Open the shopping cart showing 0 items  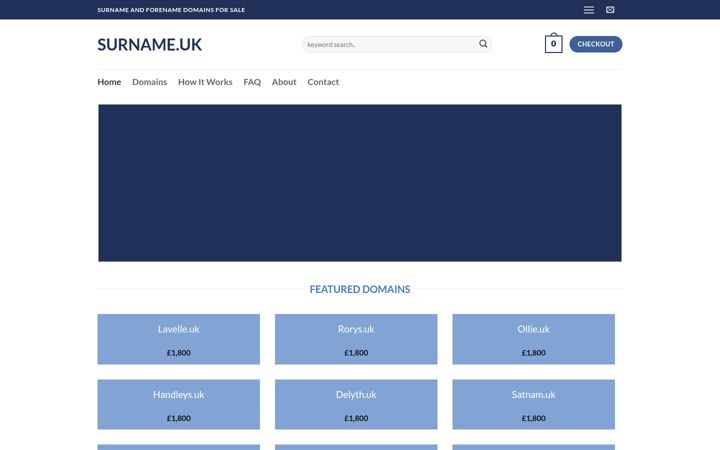click(x=553, y=44)
